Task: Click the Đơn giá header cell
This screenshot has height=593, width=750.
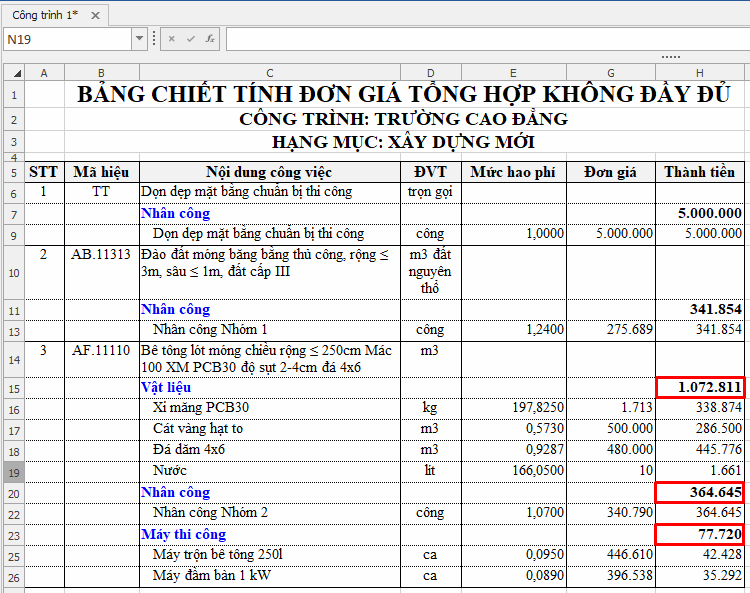Action: tap(611, 172)
